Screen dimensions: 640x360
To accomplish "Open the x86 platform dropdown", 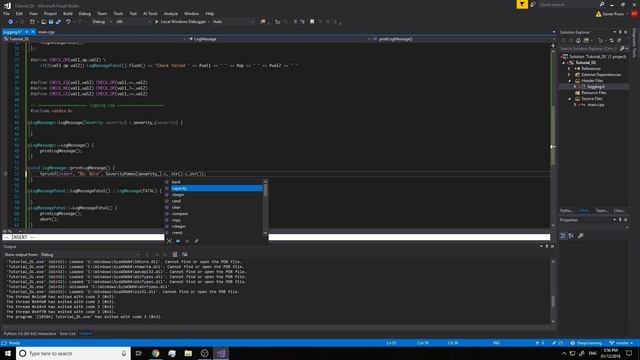I will 133,22.
